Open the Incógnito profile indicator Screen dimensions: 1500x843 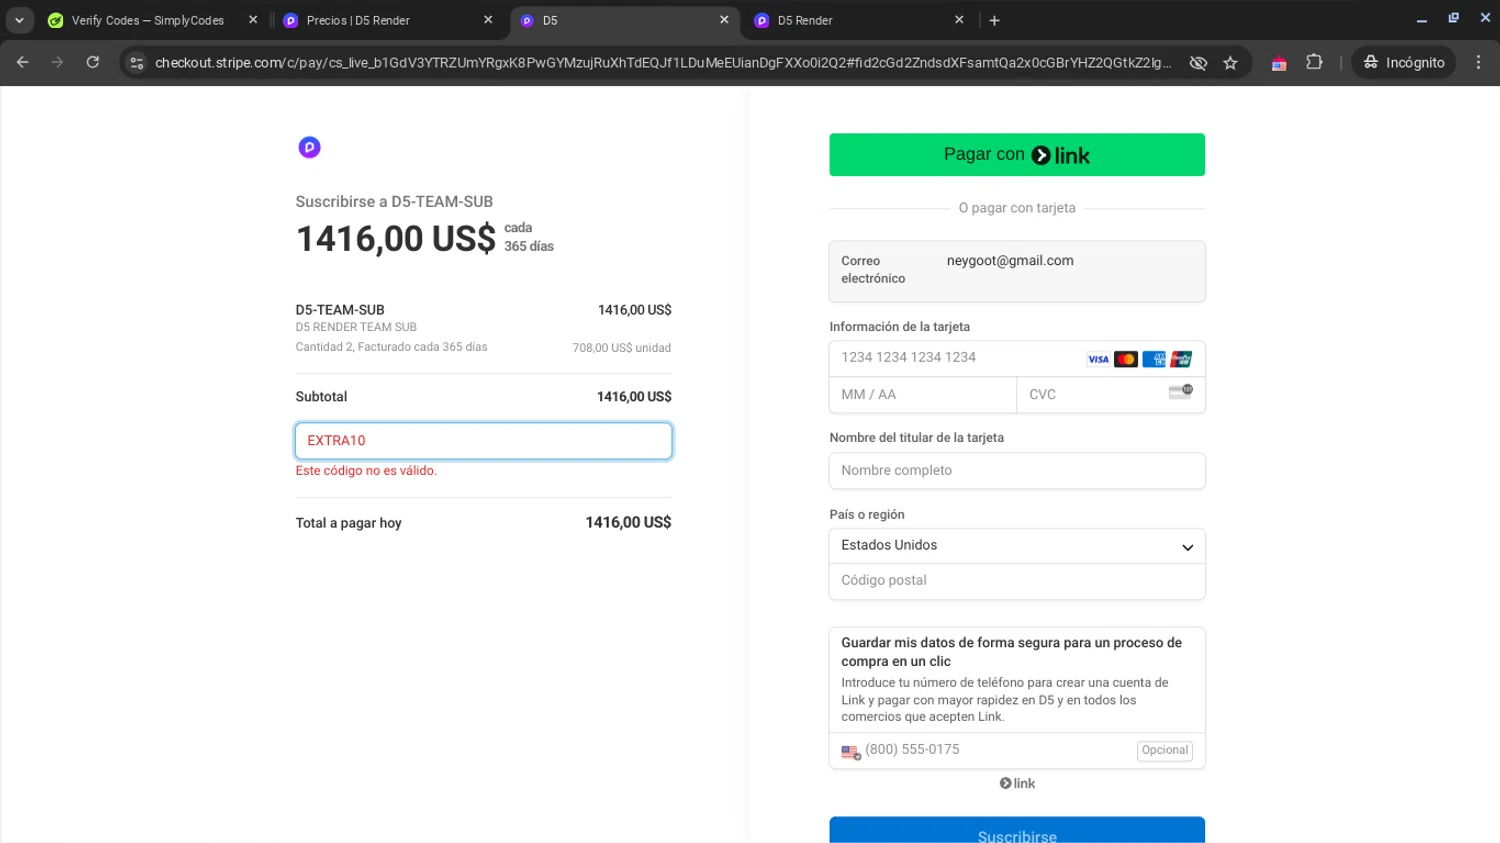[x=1404, y=62]
